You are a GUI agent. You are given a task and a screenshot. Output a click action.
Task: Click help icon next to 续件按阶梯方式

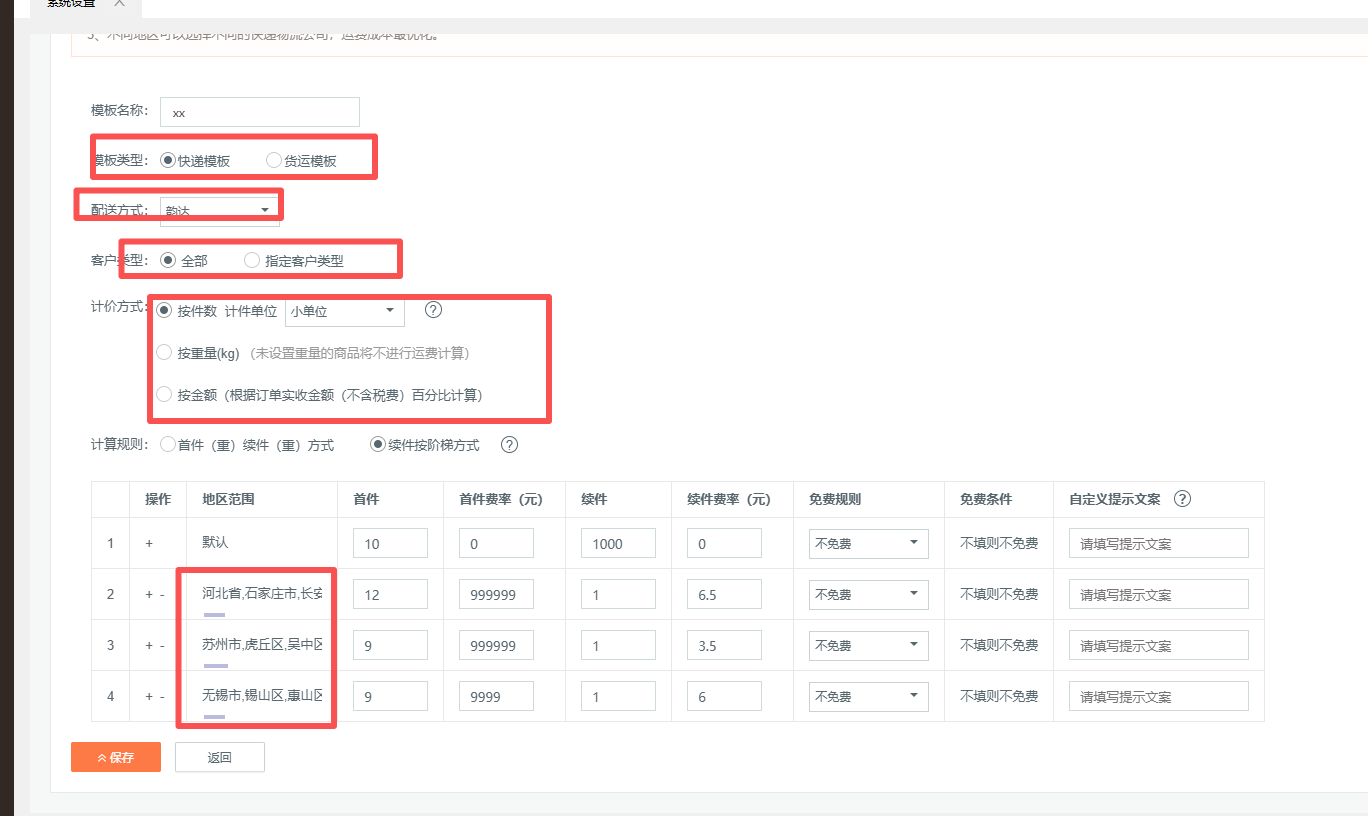[509, 445]
